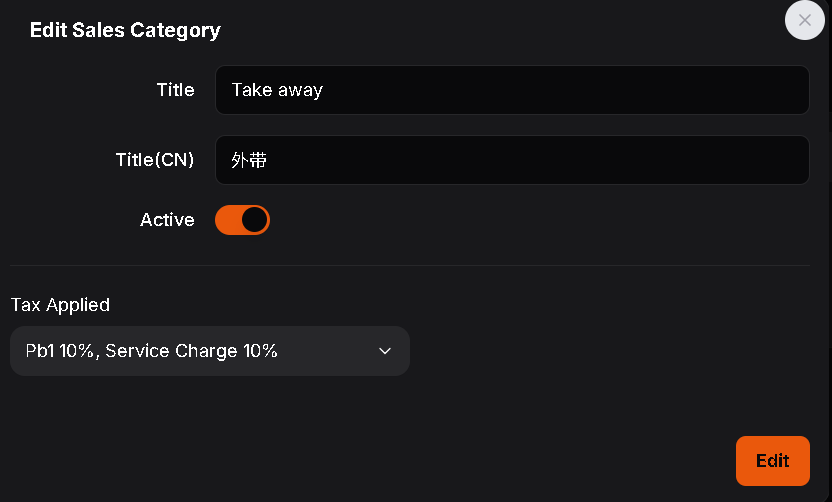The width and height of the screenshot is (832, 502).
Task: Click the Take away text
Action: click(x=277, y=90)
